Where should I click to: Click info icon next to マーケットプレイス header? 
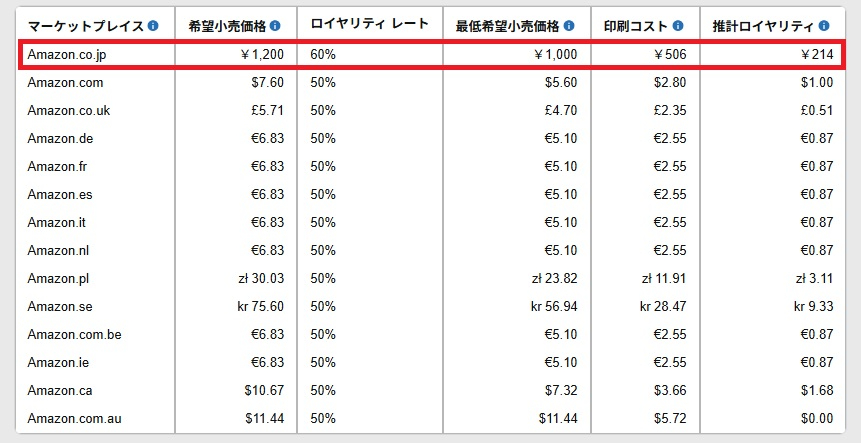(153, 26)
